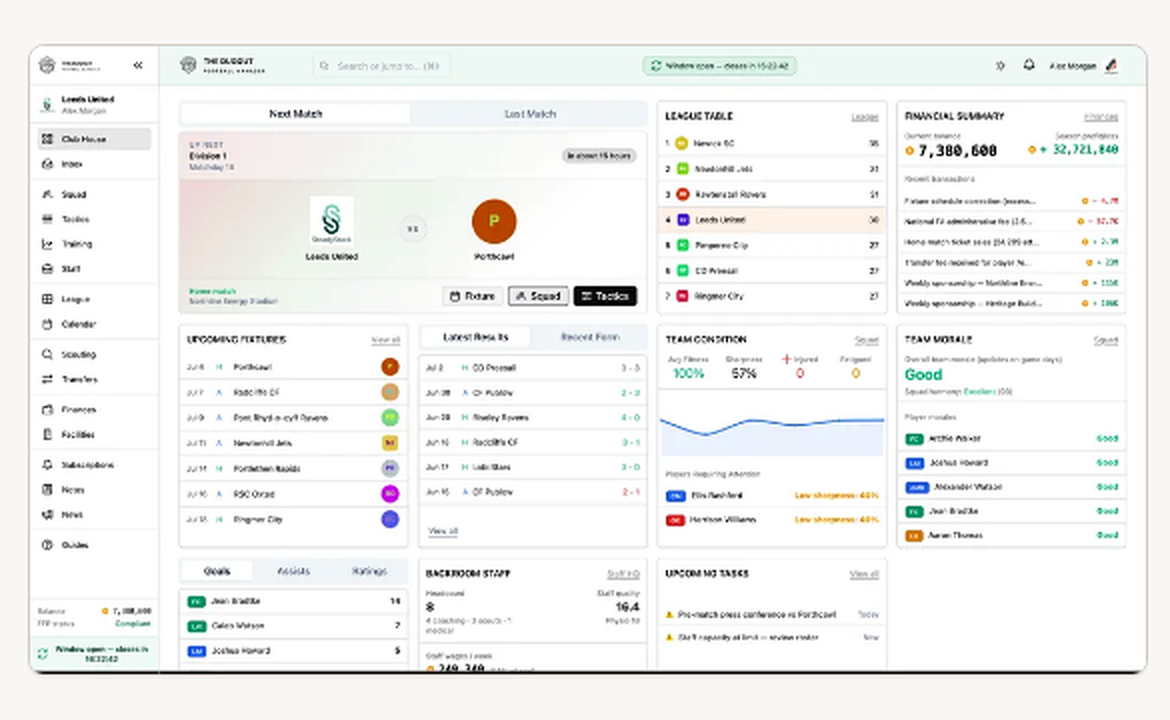Open Scouting in the sidebar
The image size is (1170, 720).
click(94, 354)
